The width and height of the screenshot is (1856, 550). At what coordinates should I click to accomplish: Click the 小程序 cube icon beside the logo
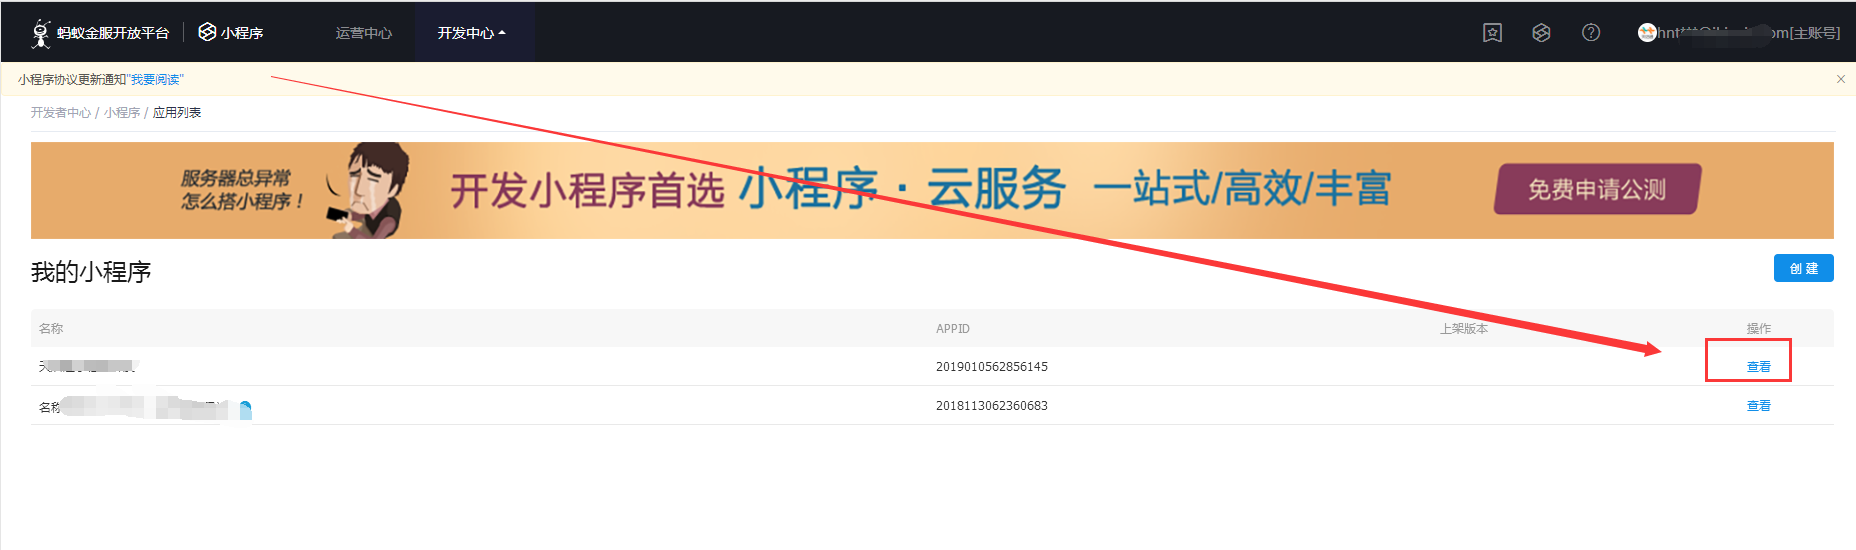click(x=207, y=32)
